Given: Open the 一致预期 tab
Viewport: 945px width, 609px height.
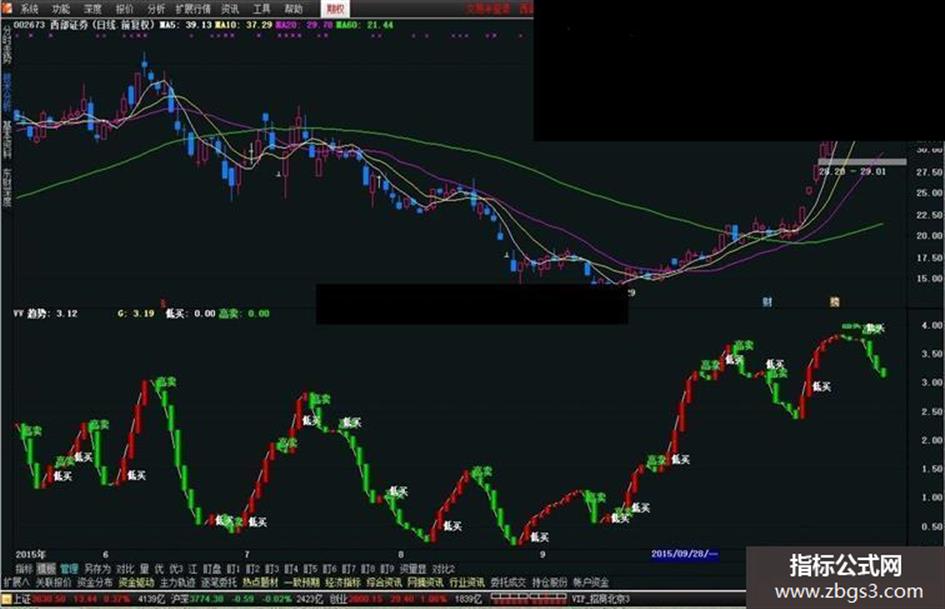Looking at the screenshot, I should coord(301,582).
